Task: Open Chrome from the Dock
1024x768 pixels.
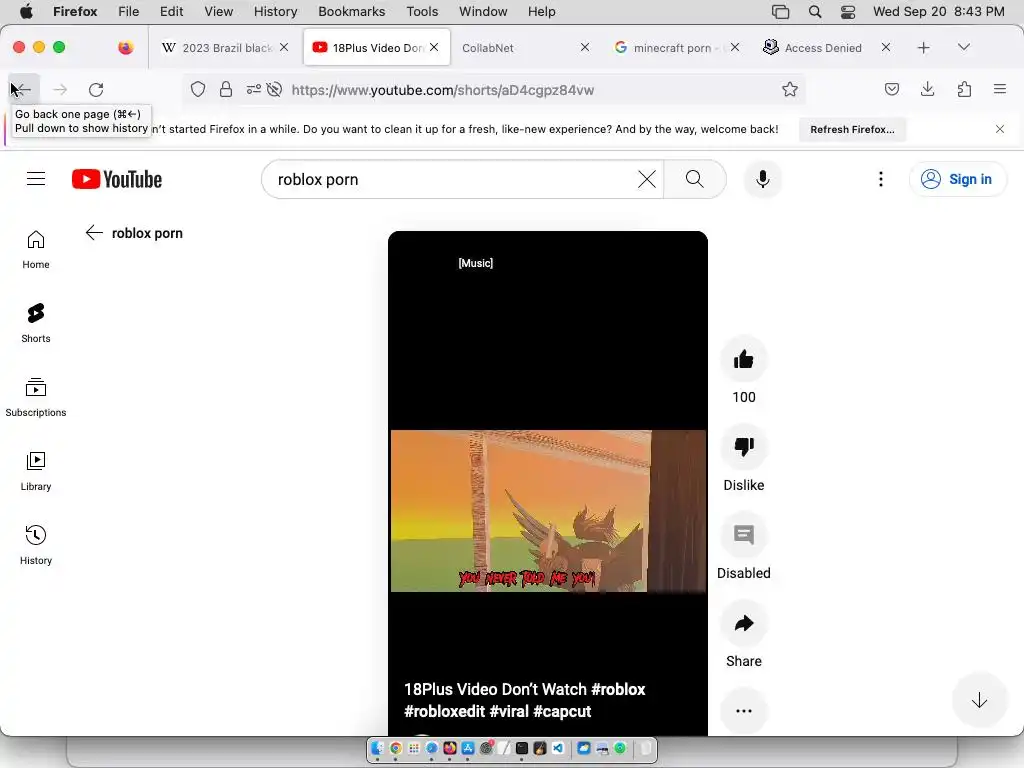Action: coord(395,748)
